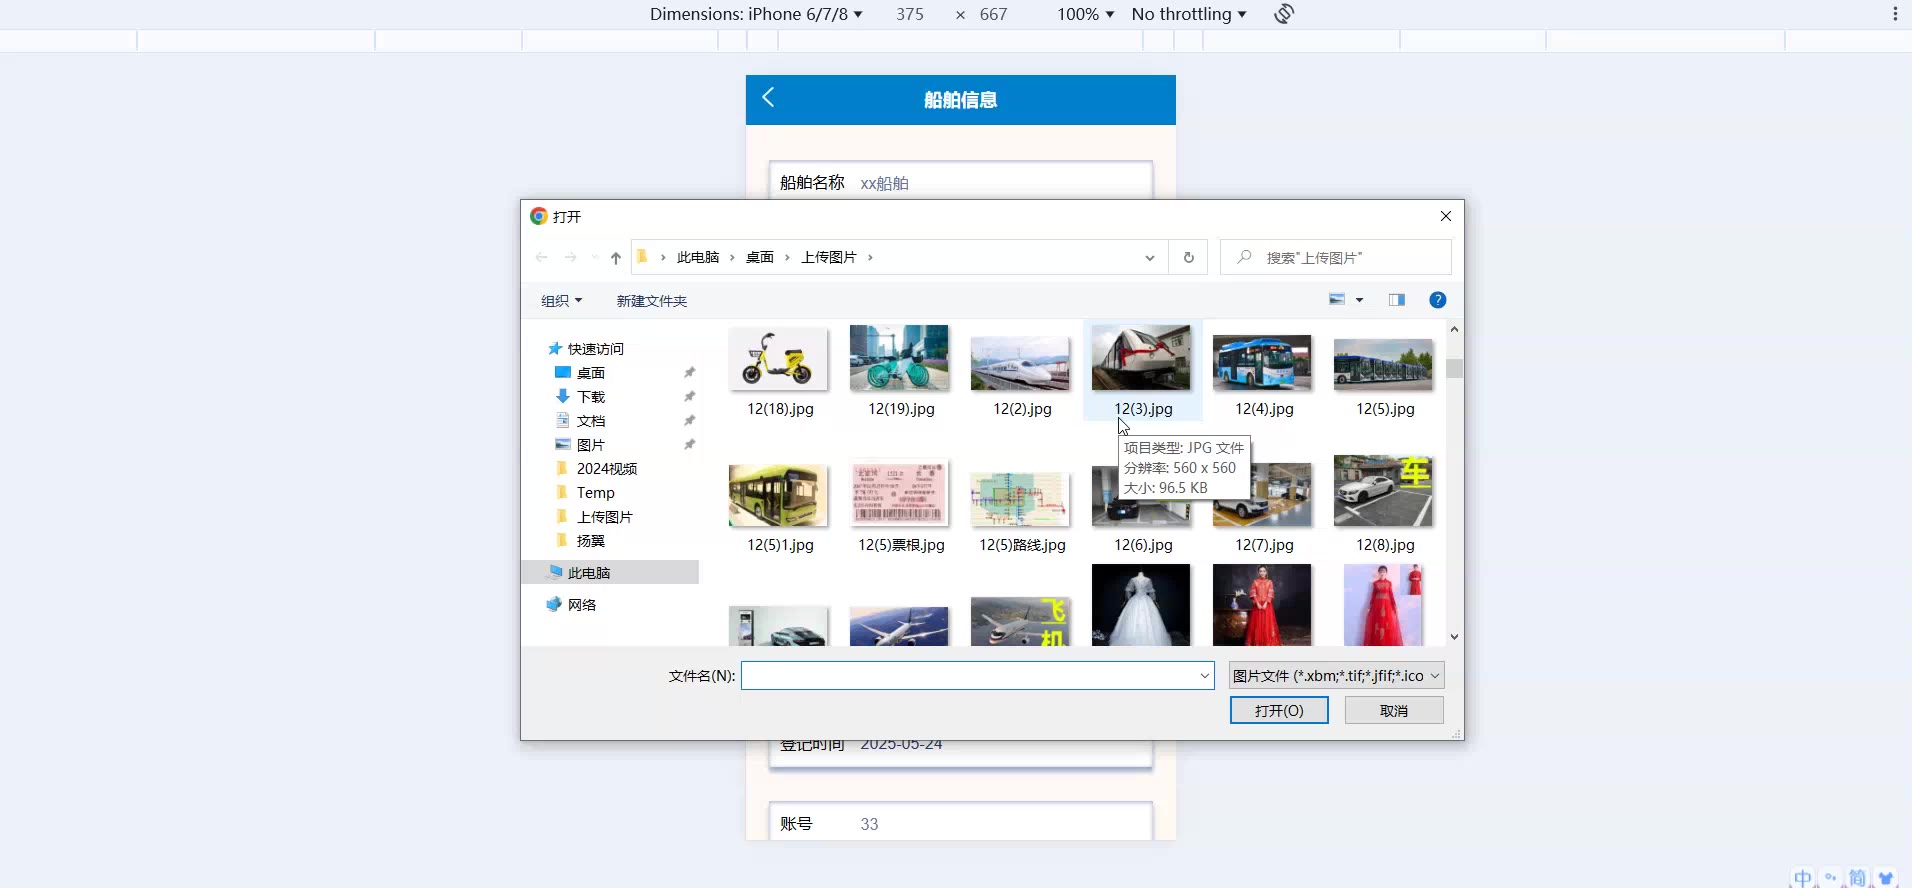The height and width of the screenshot is (888, 1912).
Task: Open DevTools more options menu
Action: pos(1894,14)
